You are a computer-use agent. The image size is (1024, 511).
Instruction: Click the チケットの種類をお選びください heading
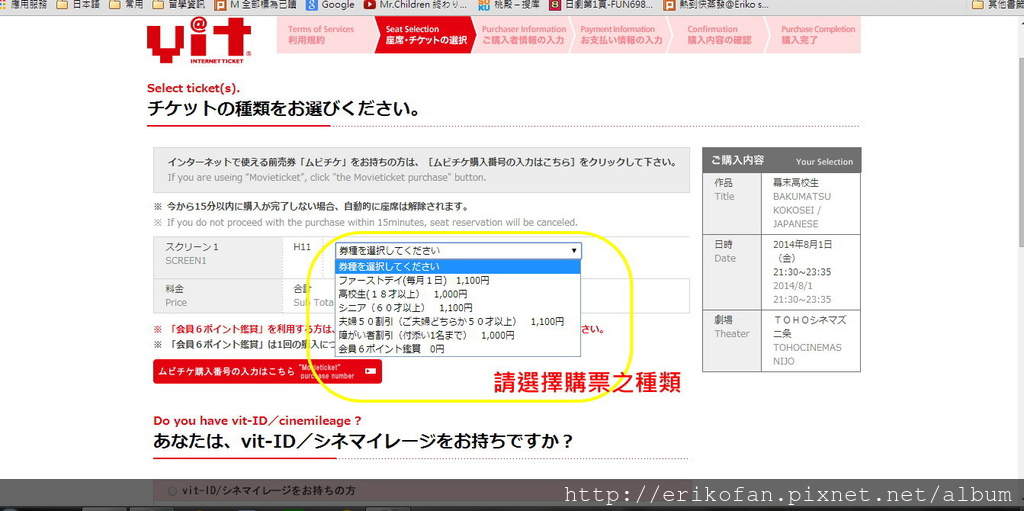click(283, 108)
